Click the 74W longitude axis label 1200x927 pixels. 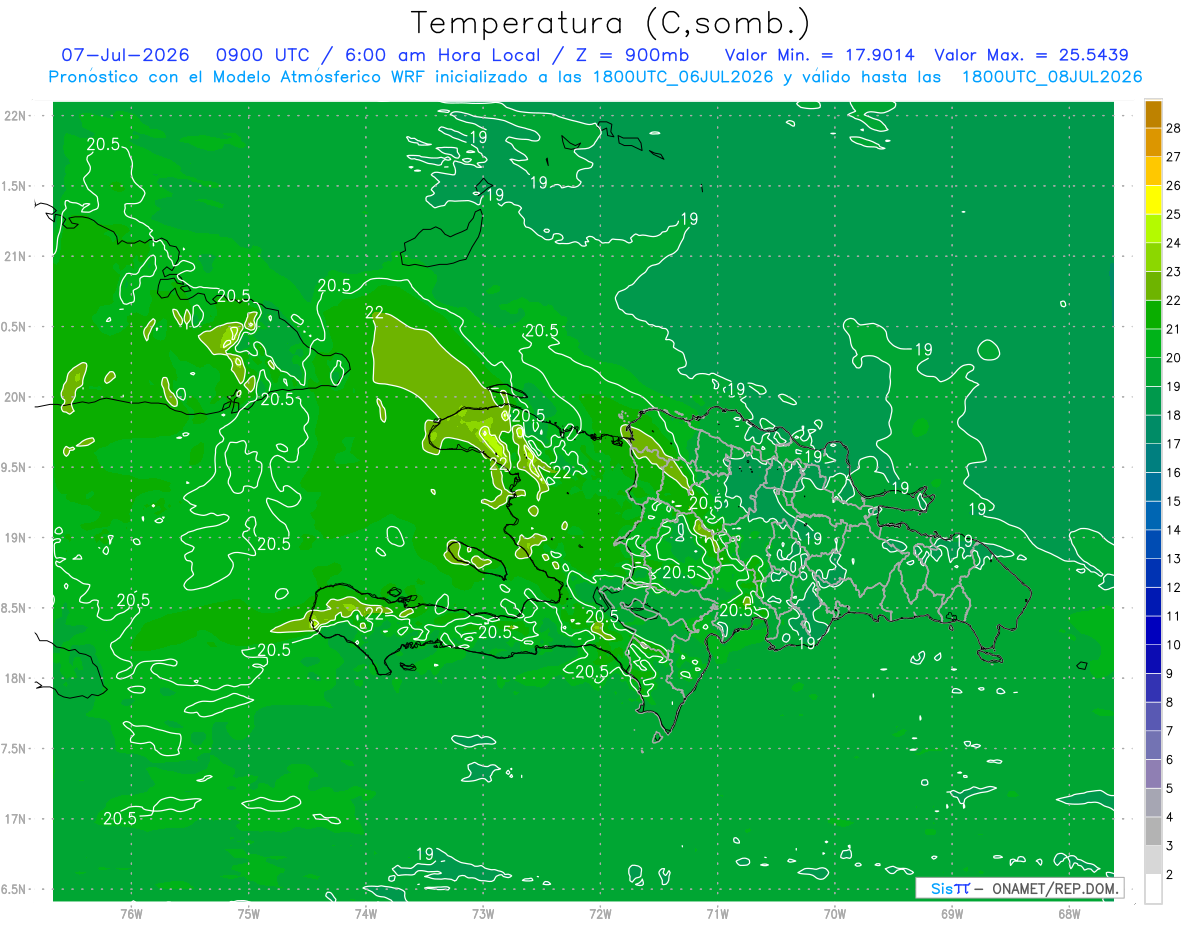pyautogui.click(x=366, y=913)
